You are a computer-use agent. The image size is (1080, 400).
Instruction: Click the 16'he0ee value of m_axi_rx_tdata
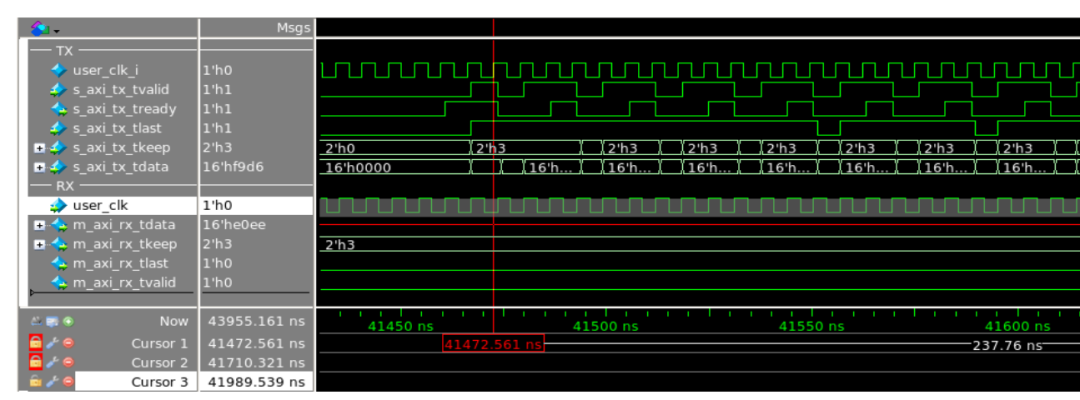tap(235, 224)
